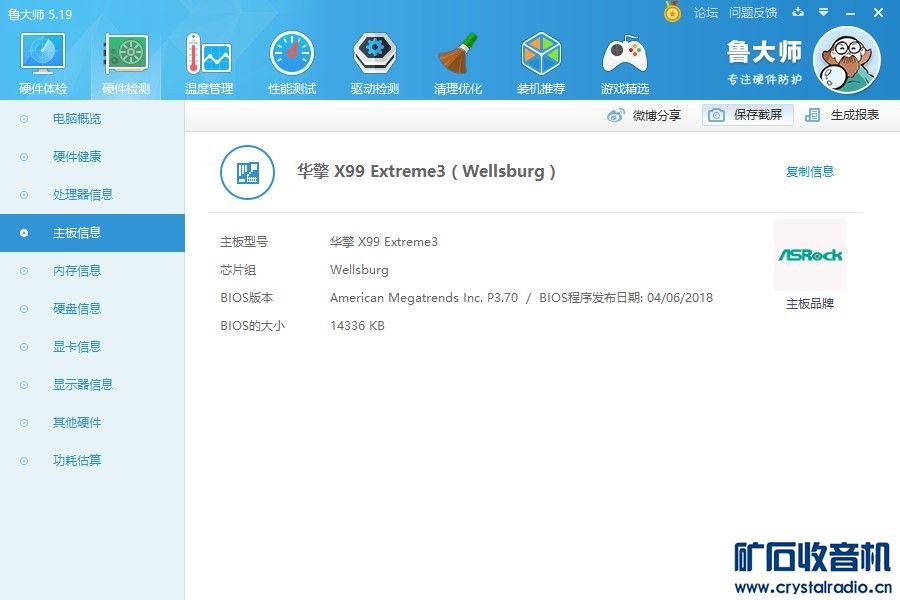
Task: Click motherboard model value 华擎 X99 Extreme3
Action: pos(383,242)
